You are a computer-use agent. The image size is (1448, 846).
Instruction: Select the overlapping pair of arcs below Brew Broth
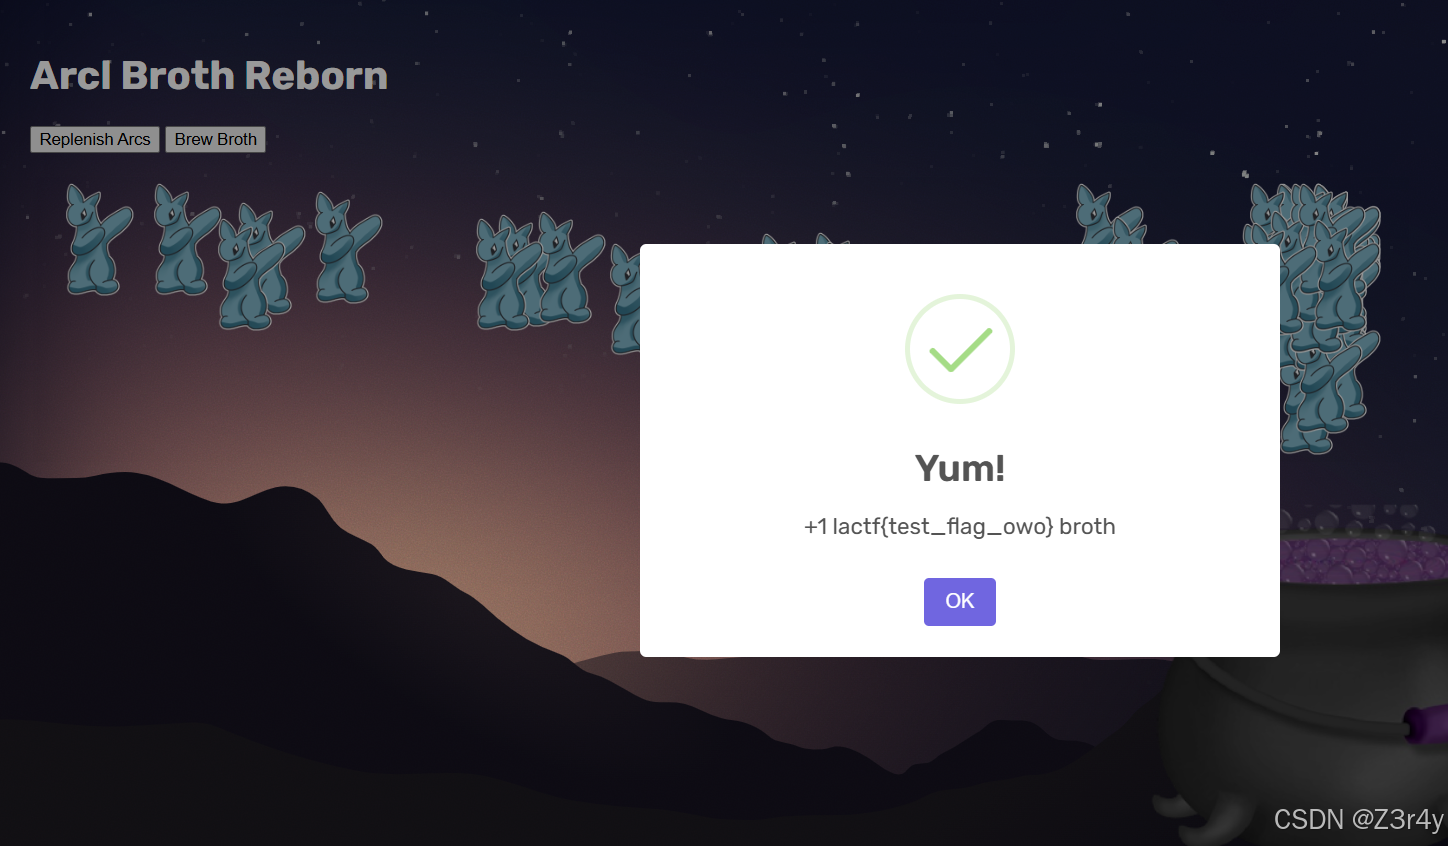tap(260, 267)
